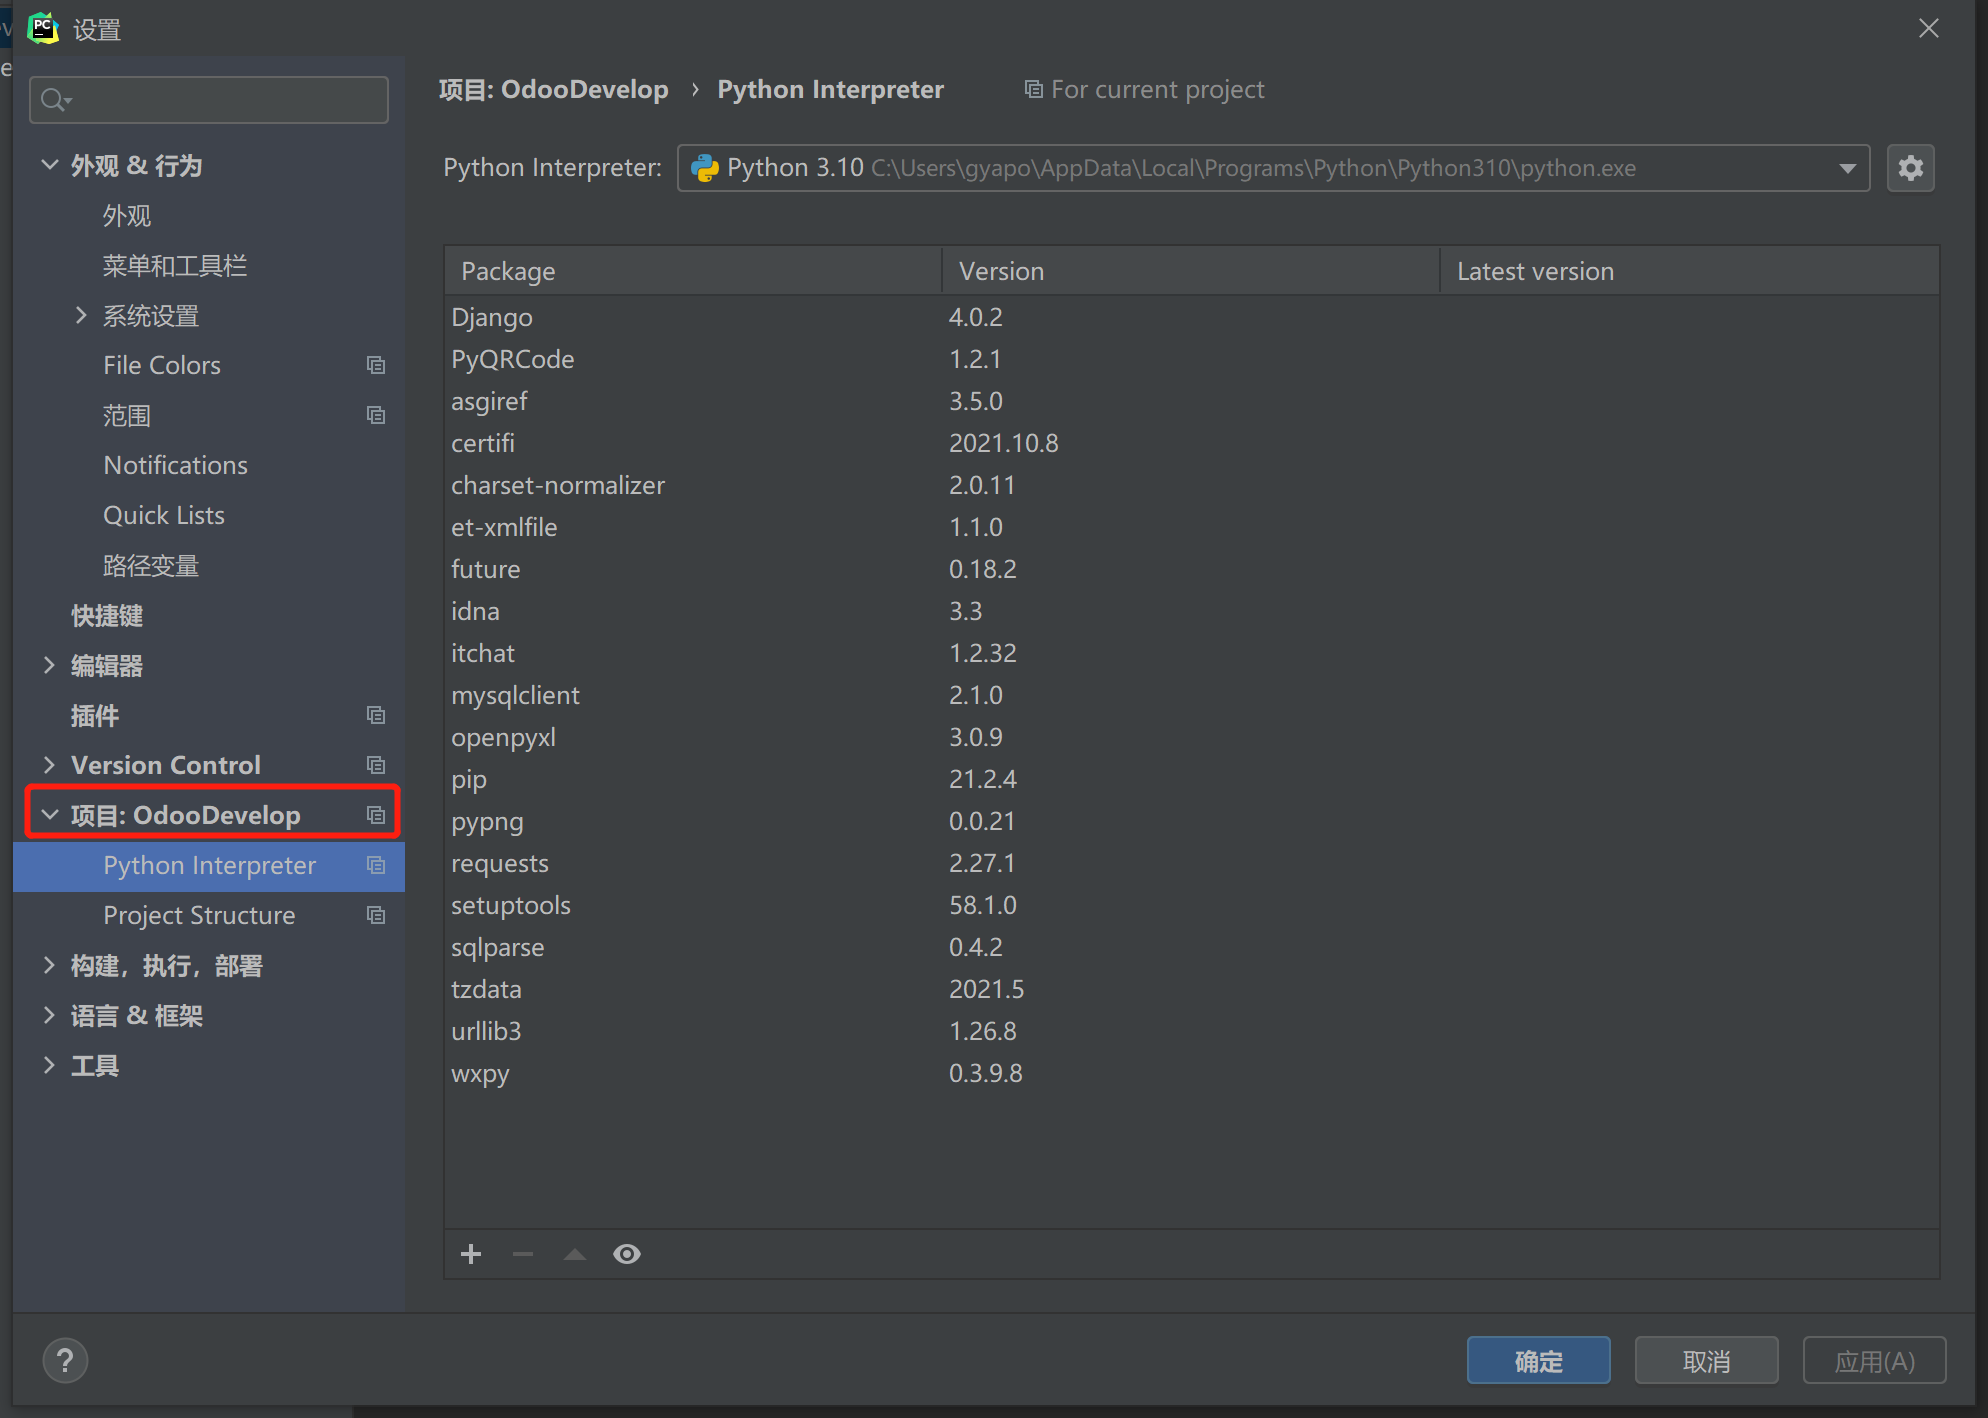Select the 外观 settings page
The height and width of the screenshot is (1418, 1988).
[x=127, y=216]
